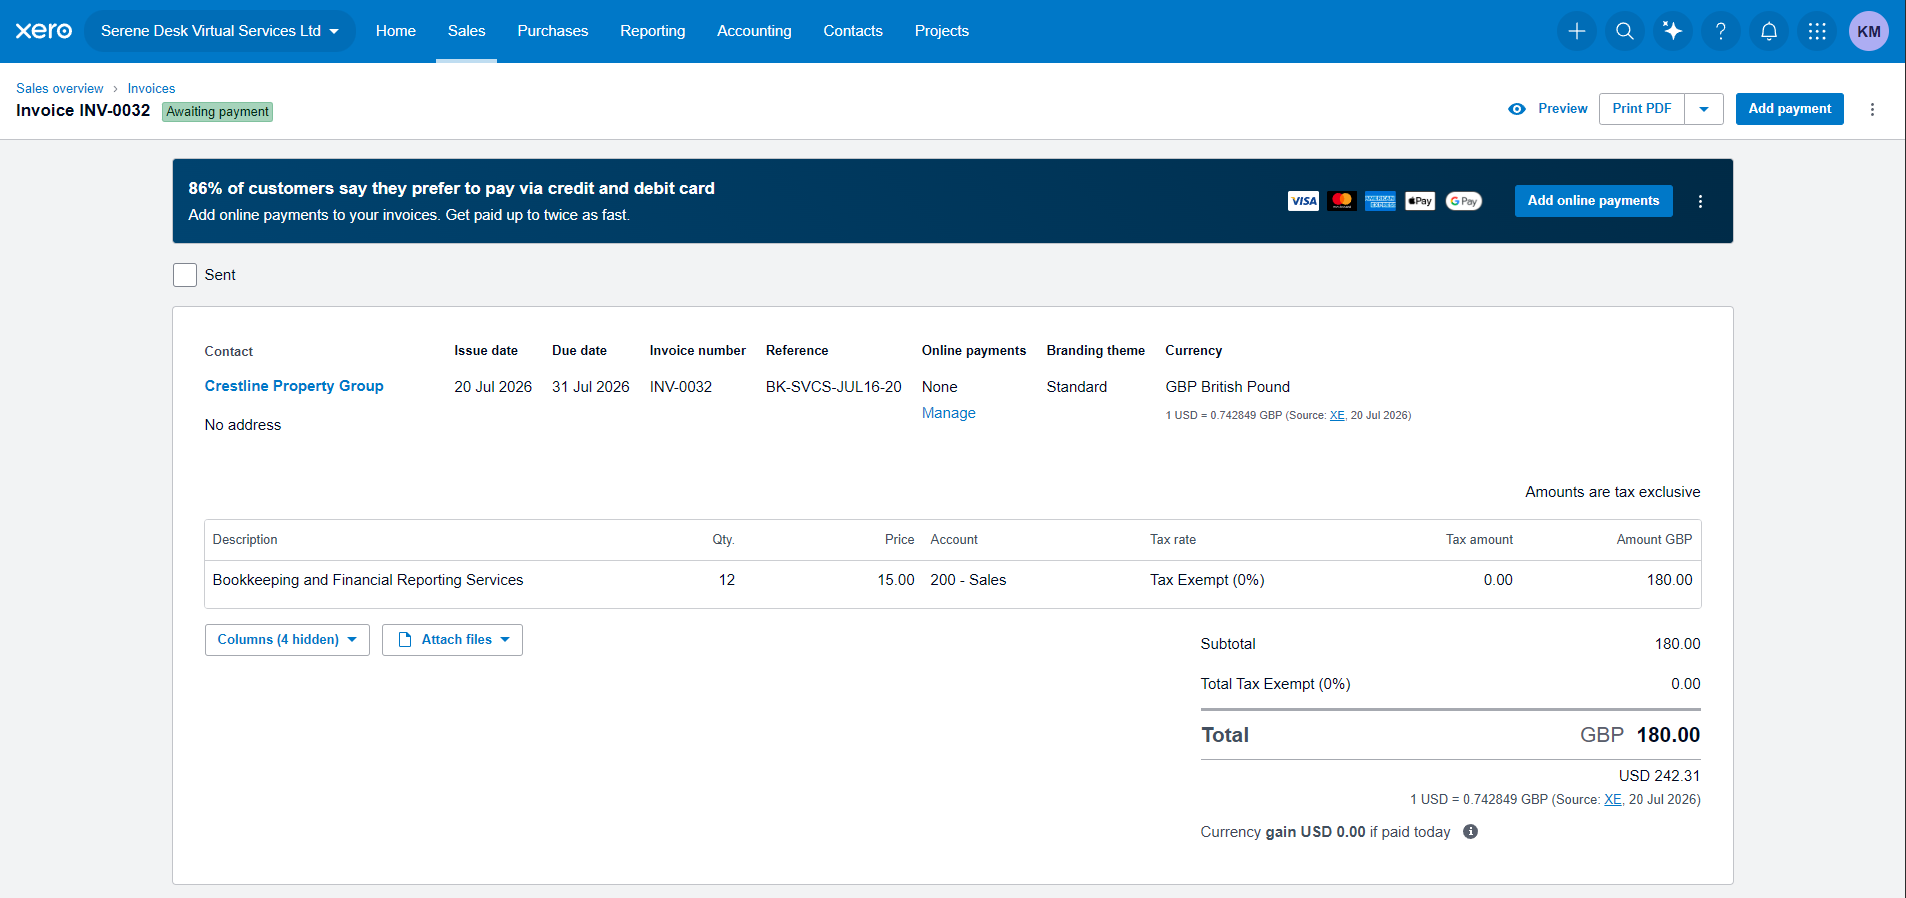
Task: Open the KM user avatar menu
Action: (1869, 31)
